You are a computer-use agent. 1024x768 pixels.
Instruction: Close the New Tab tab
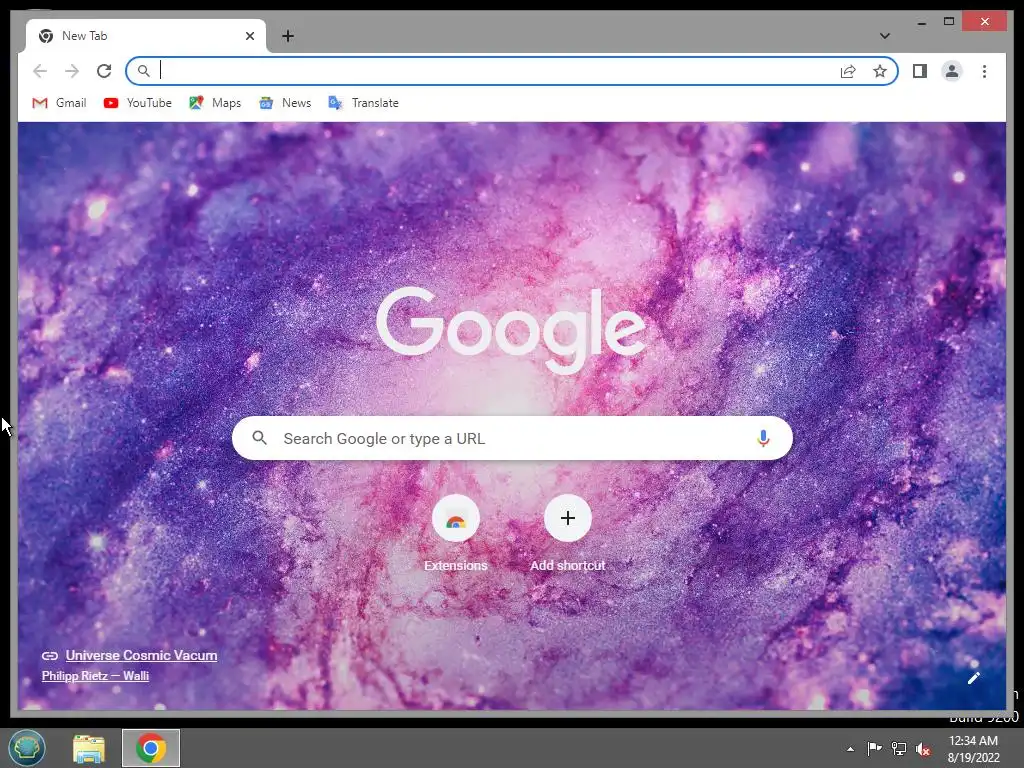click(249, 36)
